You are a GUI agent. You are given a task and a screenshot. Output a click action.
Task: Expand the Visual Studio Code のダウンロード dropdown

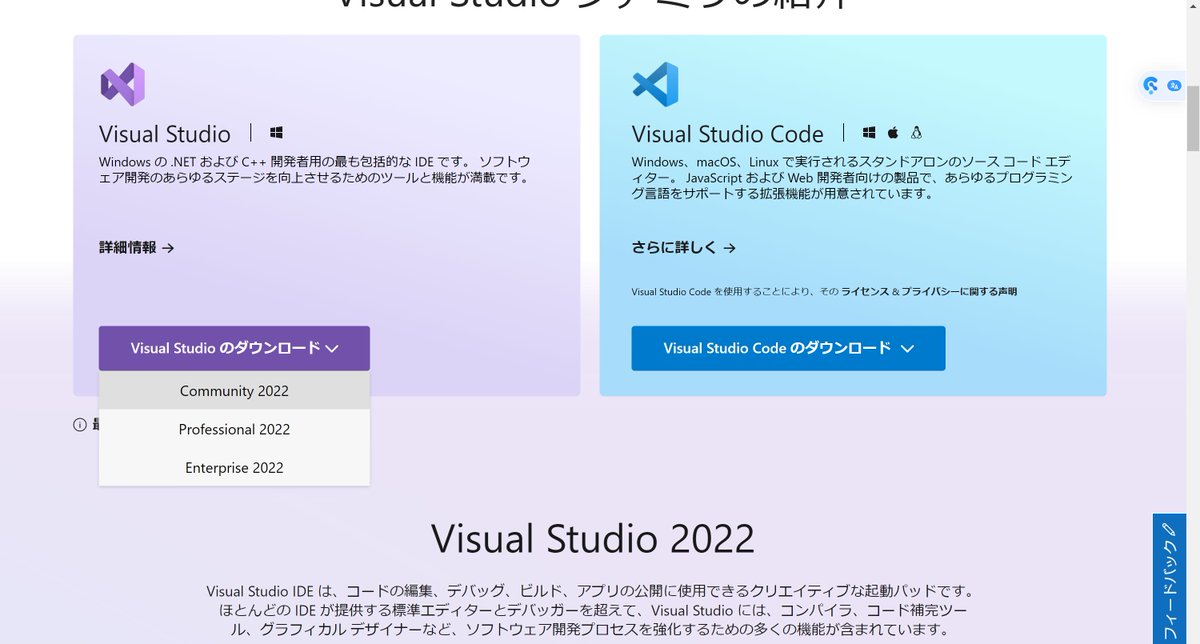[788, 348]
